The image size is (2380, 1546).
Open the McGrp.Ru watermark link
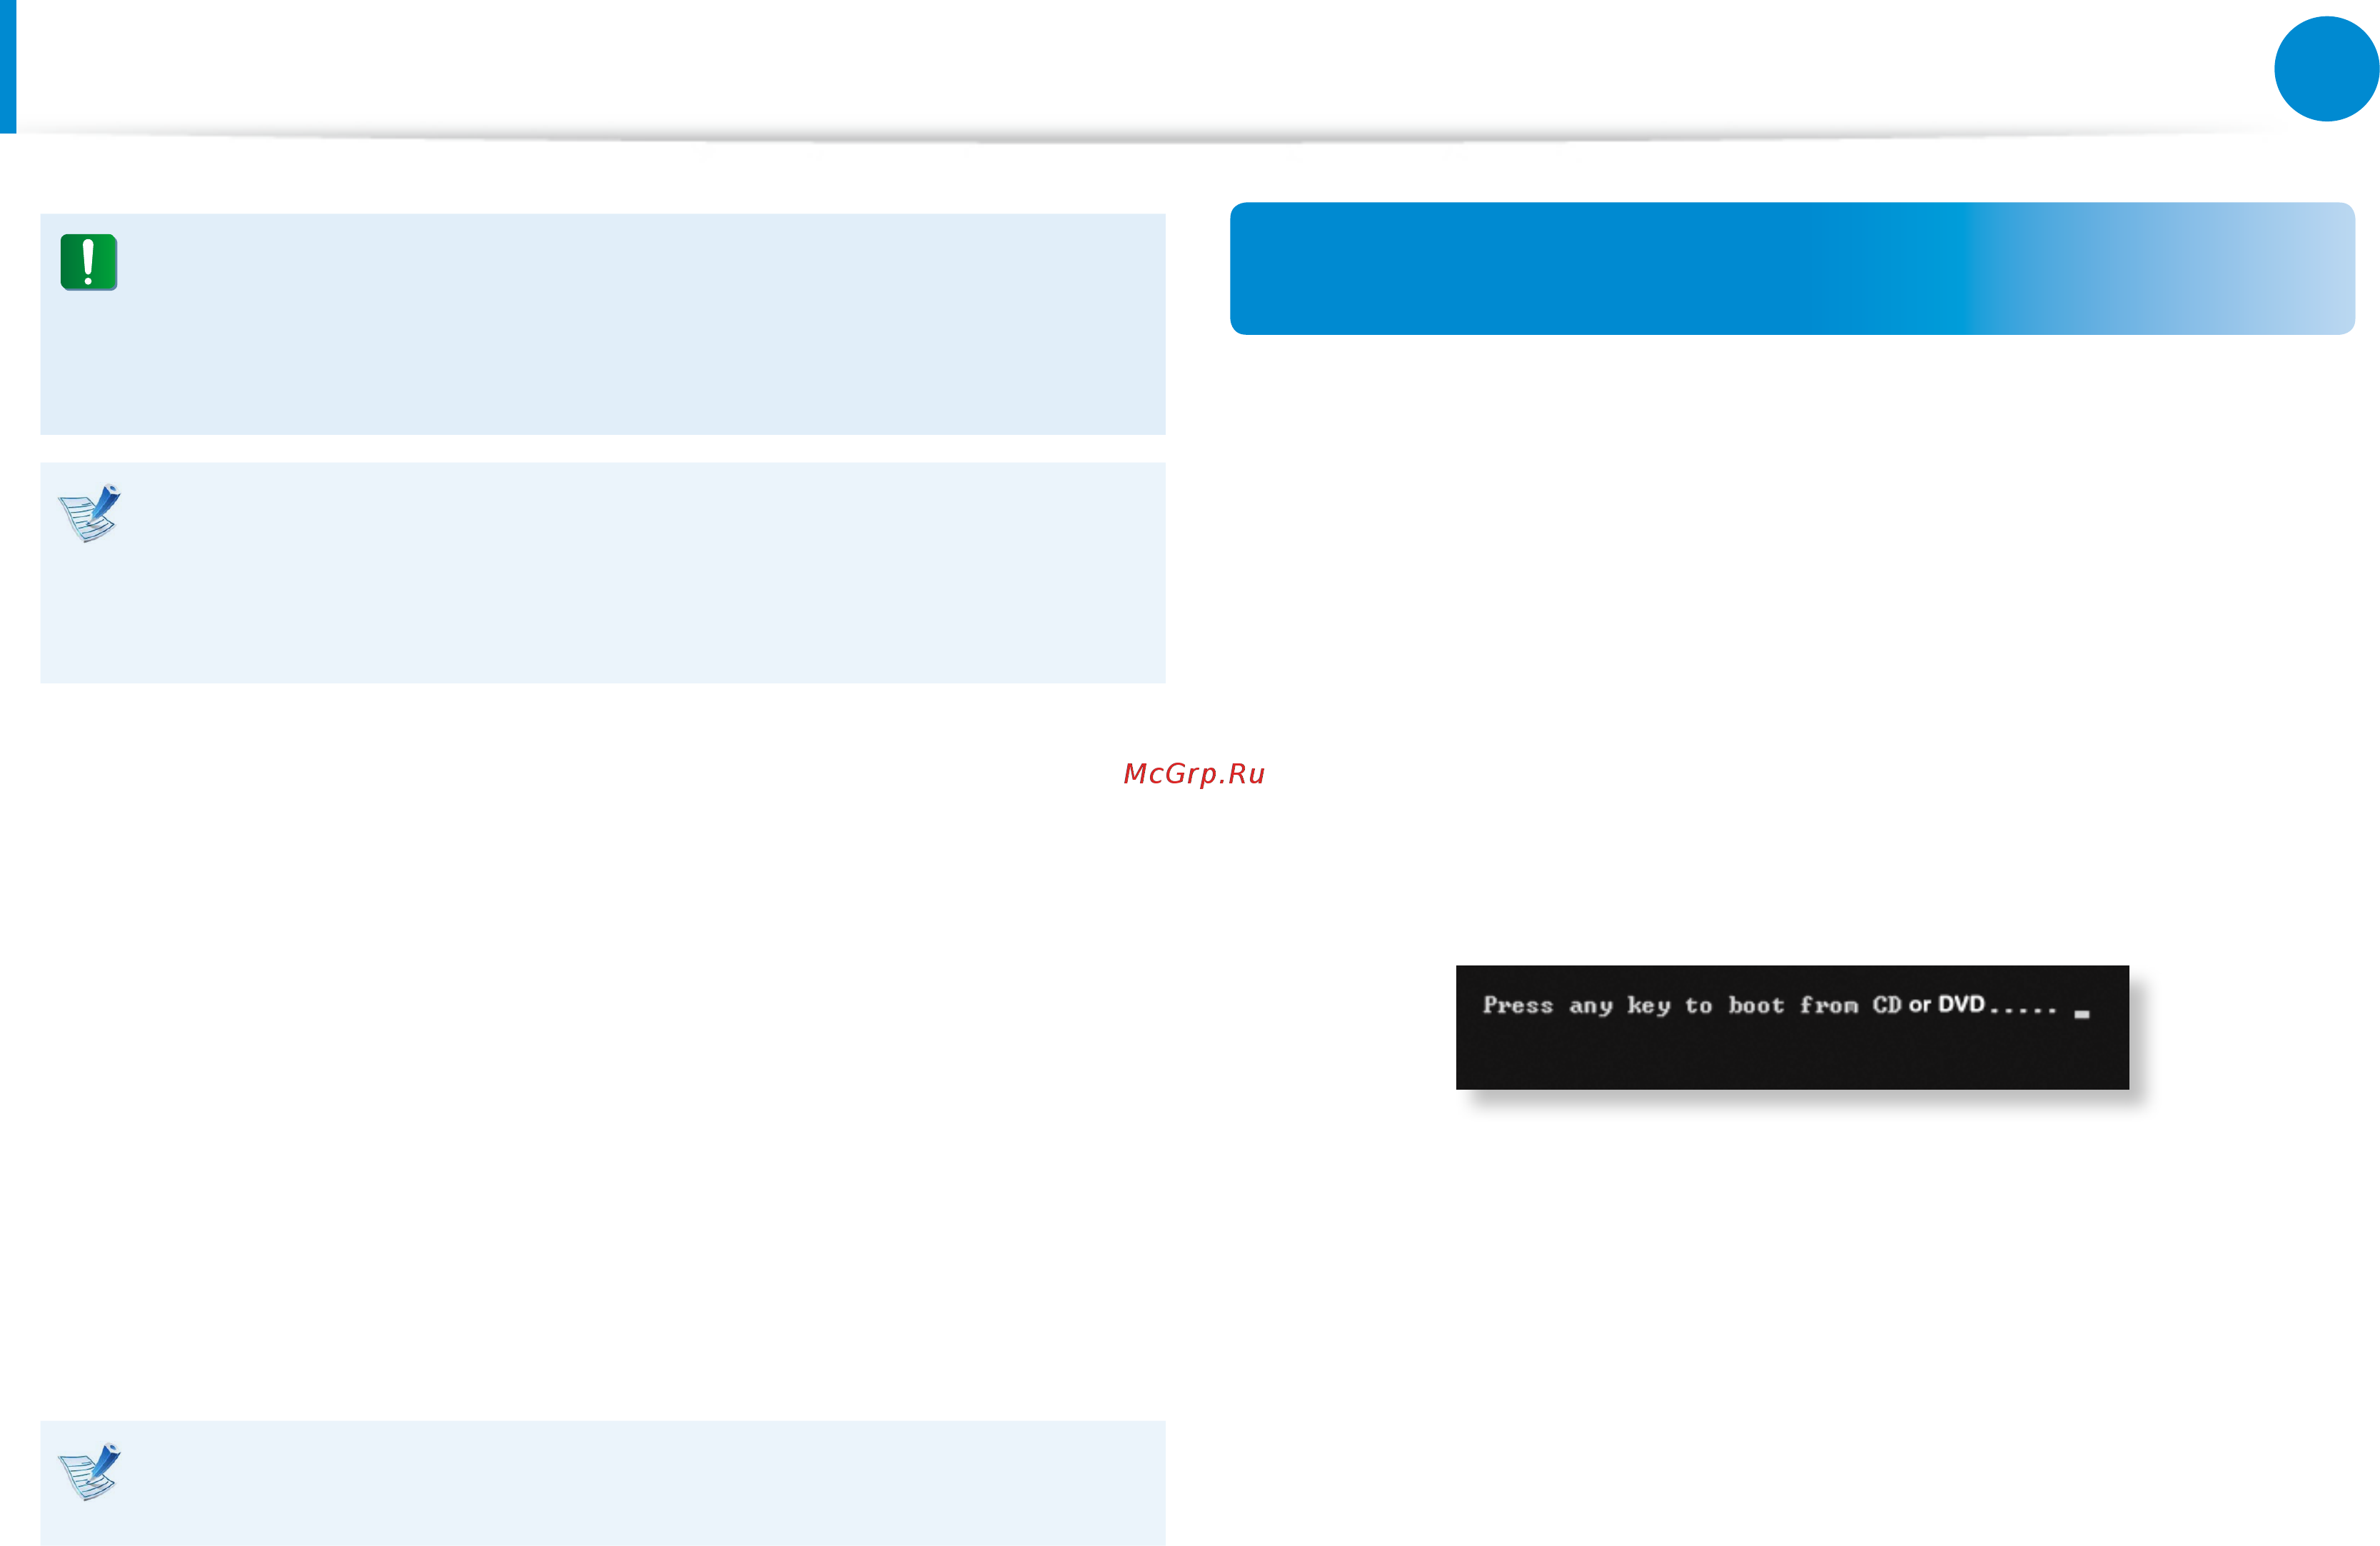[x=1194, y=774]
